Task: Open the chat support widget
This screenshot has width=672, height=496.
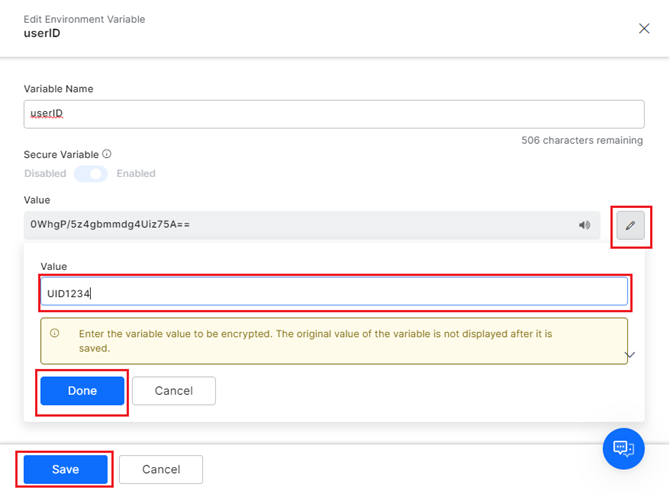Action: (623, 448)
